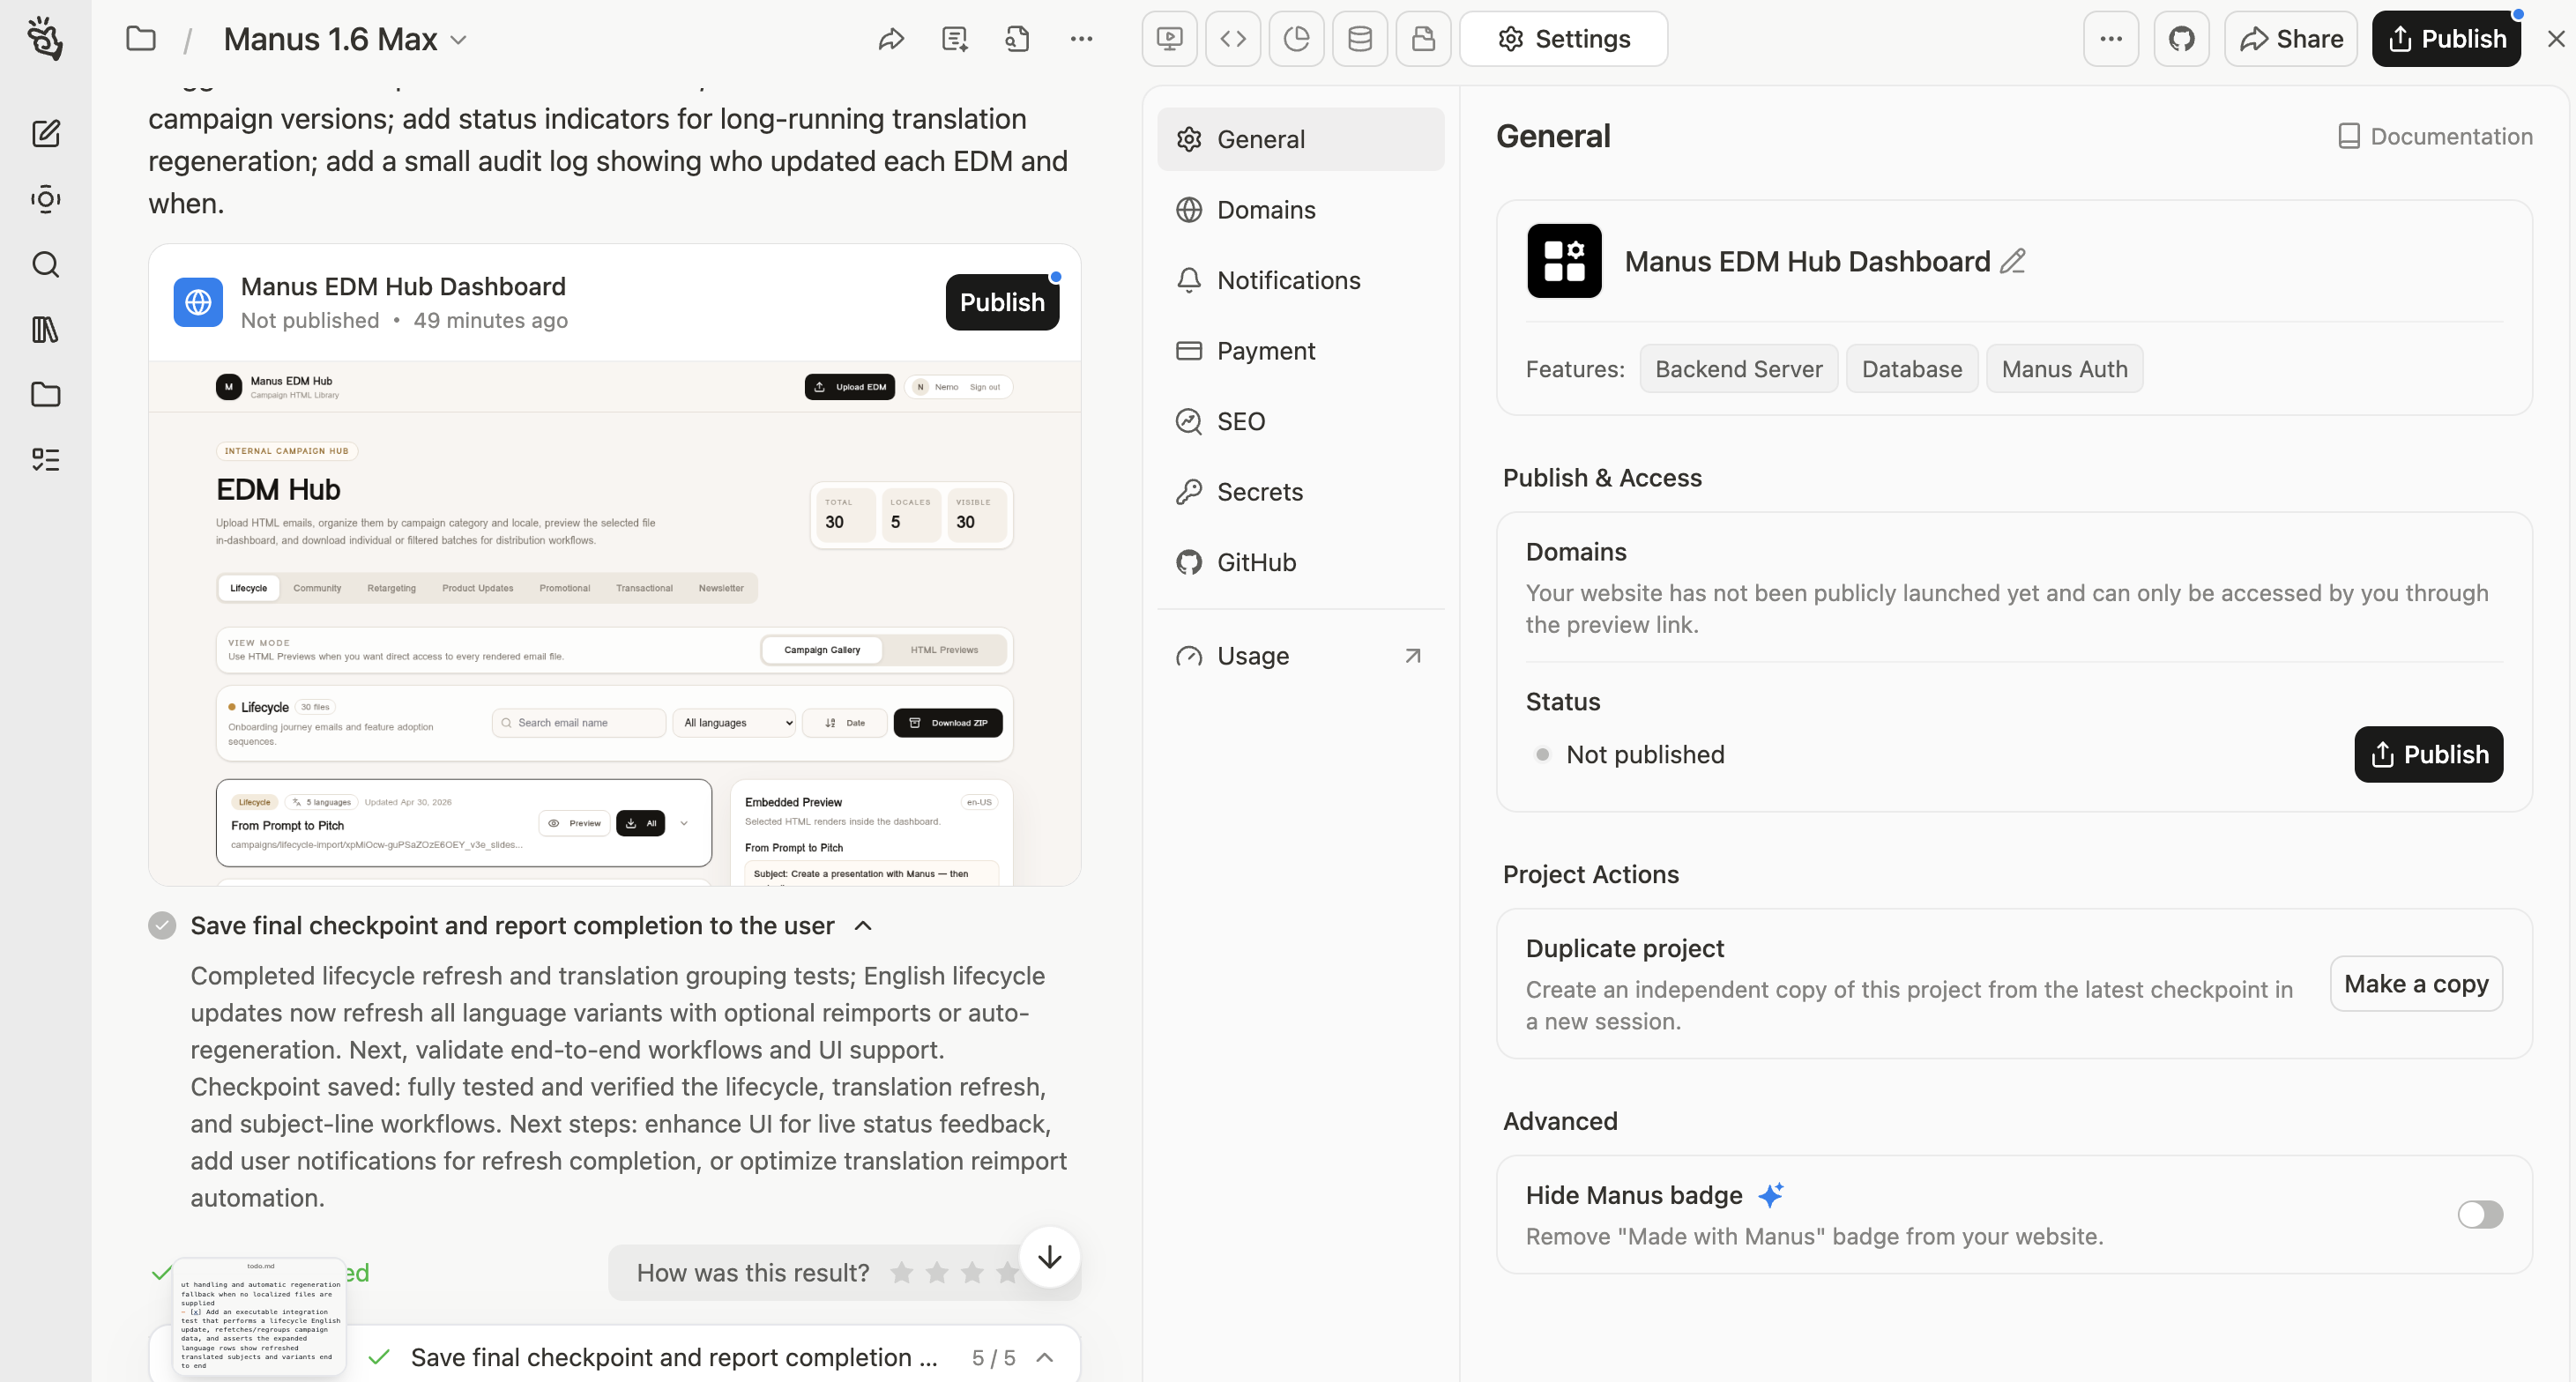Click the GitHub icon in top toolbar
The image size is (2576, 1382).
coord(2181,39)
